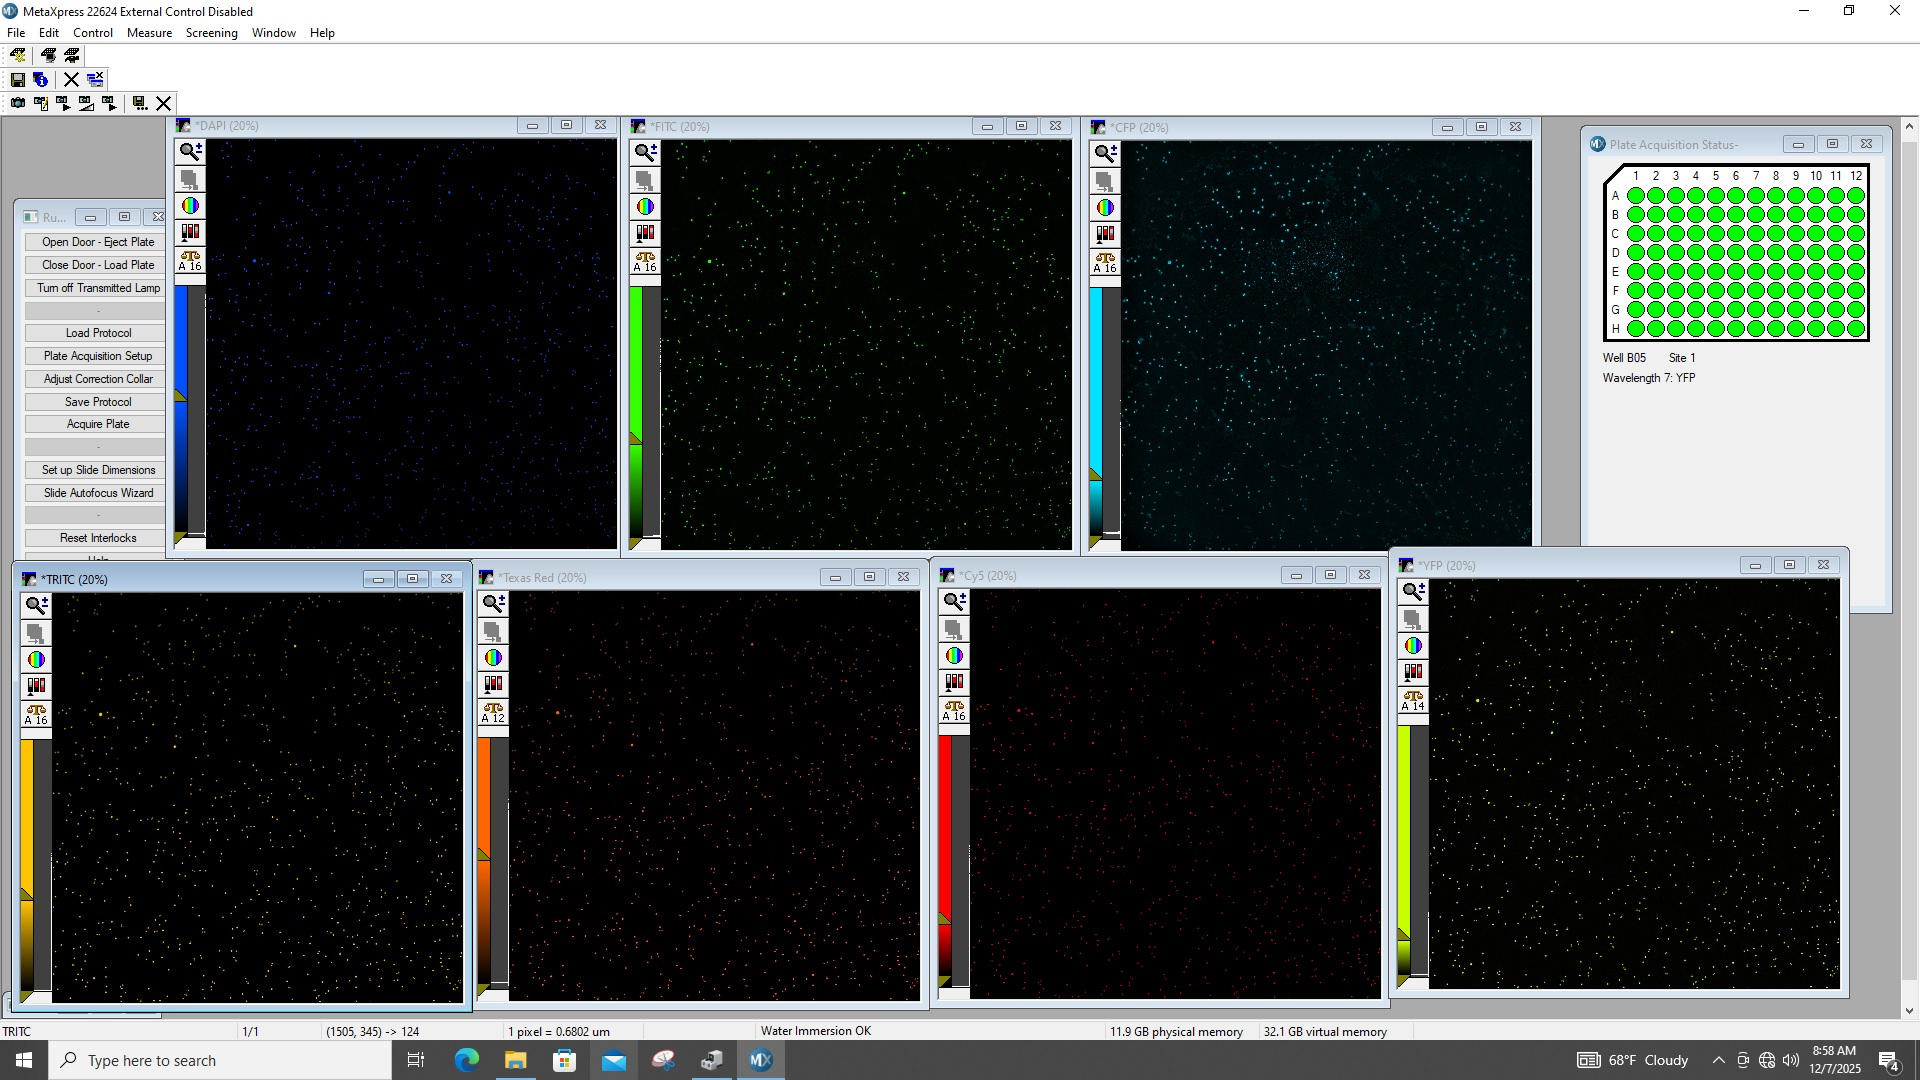Select well D6 in plate map
This screenshot has width=1920, height=1080.
[1736, 253]
